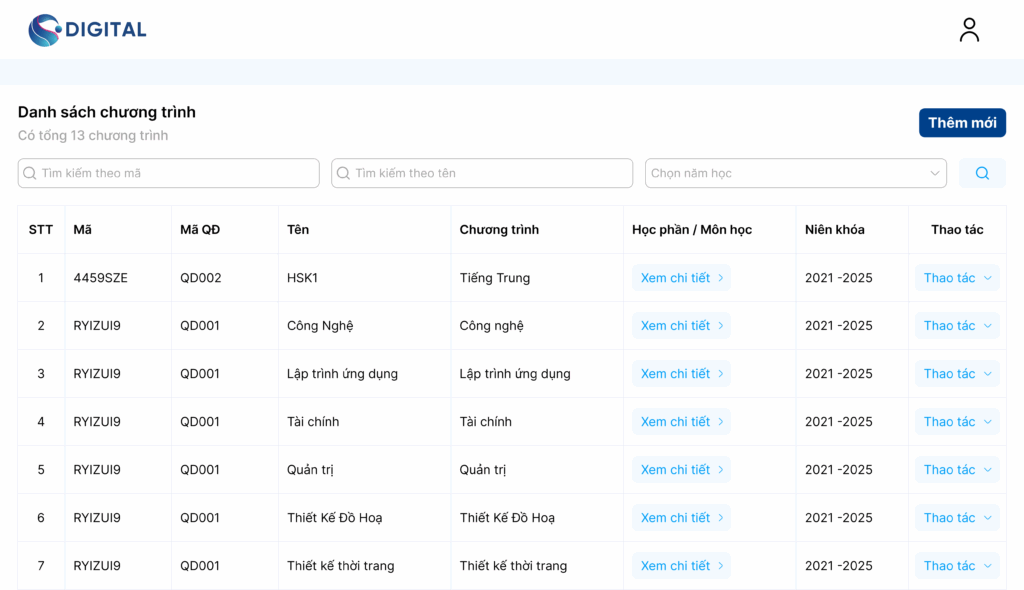The width and height of the screenshot is (1024, 590).
Task: Click the Thêm mới button
Action: (x=962, y=123)
